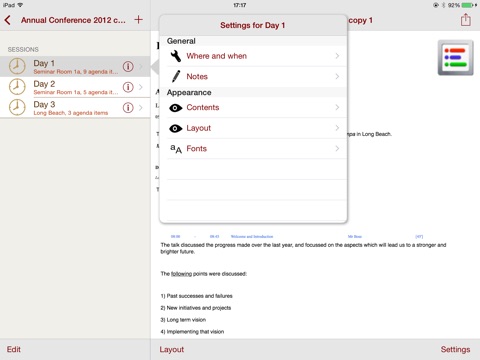Click the Wi-Fi icon in status bar
480x360 pixels.
tap(20, 5)
